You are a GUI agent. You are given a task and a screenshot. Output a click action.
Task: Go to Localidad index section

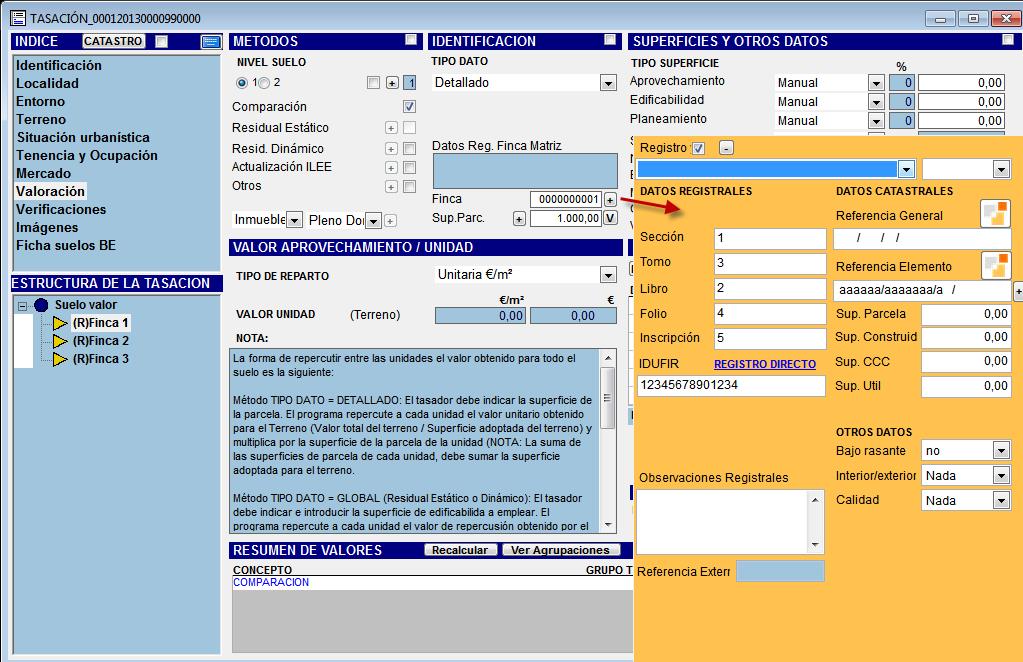point(47,83)
